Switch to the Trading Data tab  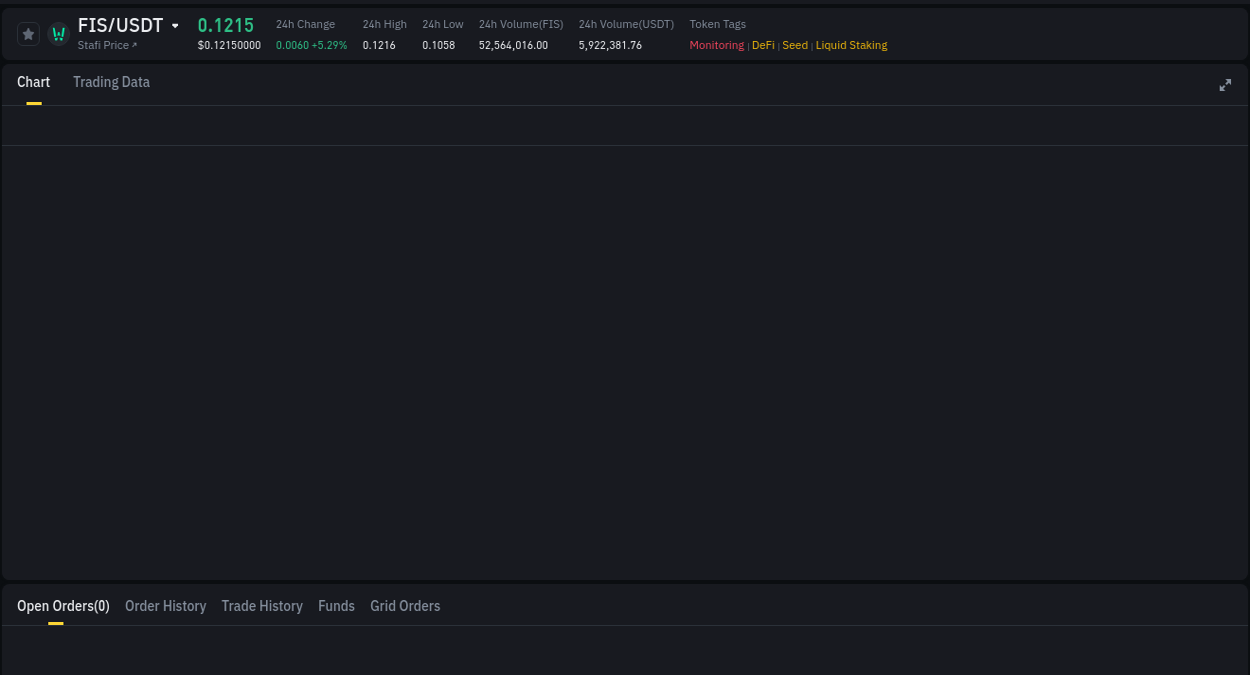(x=111, y=82)
